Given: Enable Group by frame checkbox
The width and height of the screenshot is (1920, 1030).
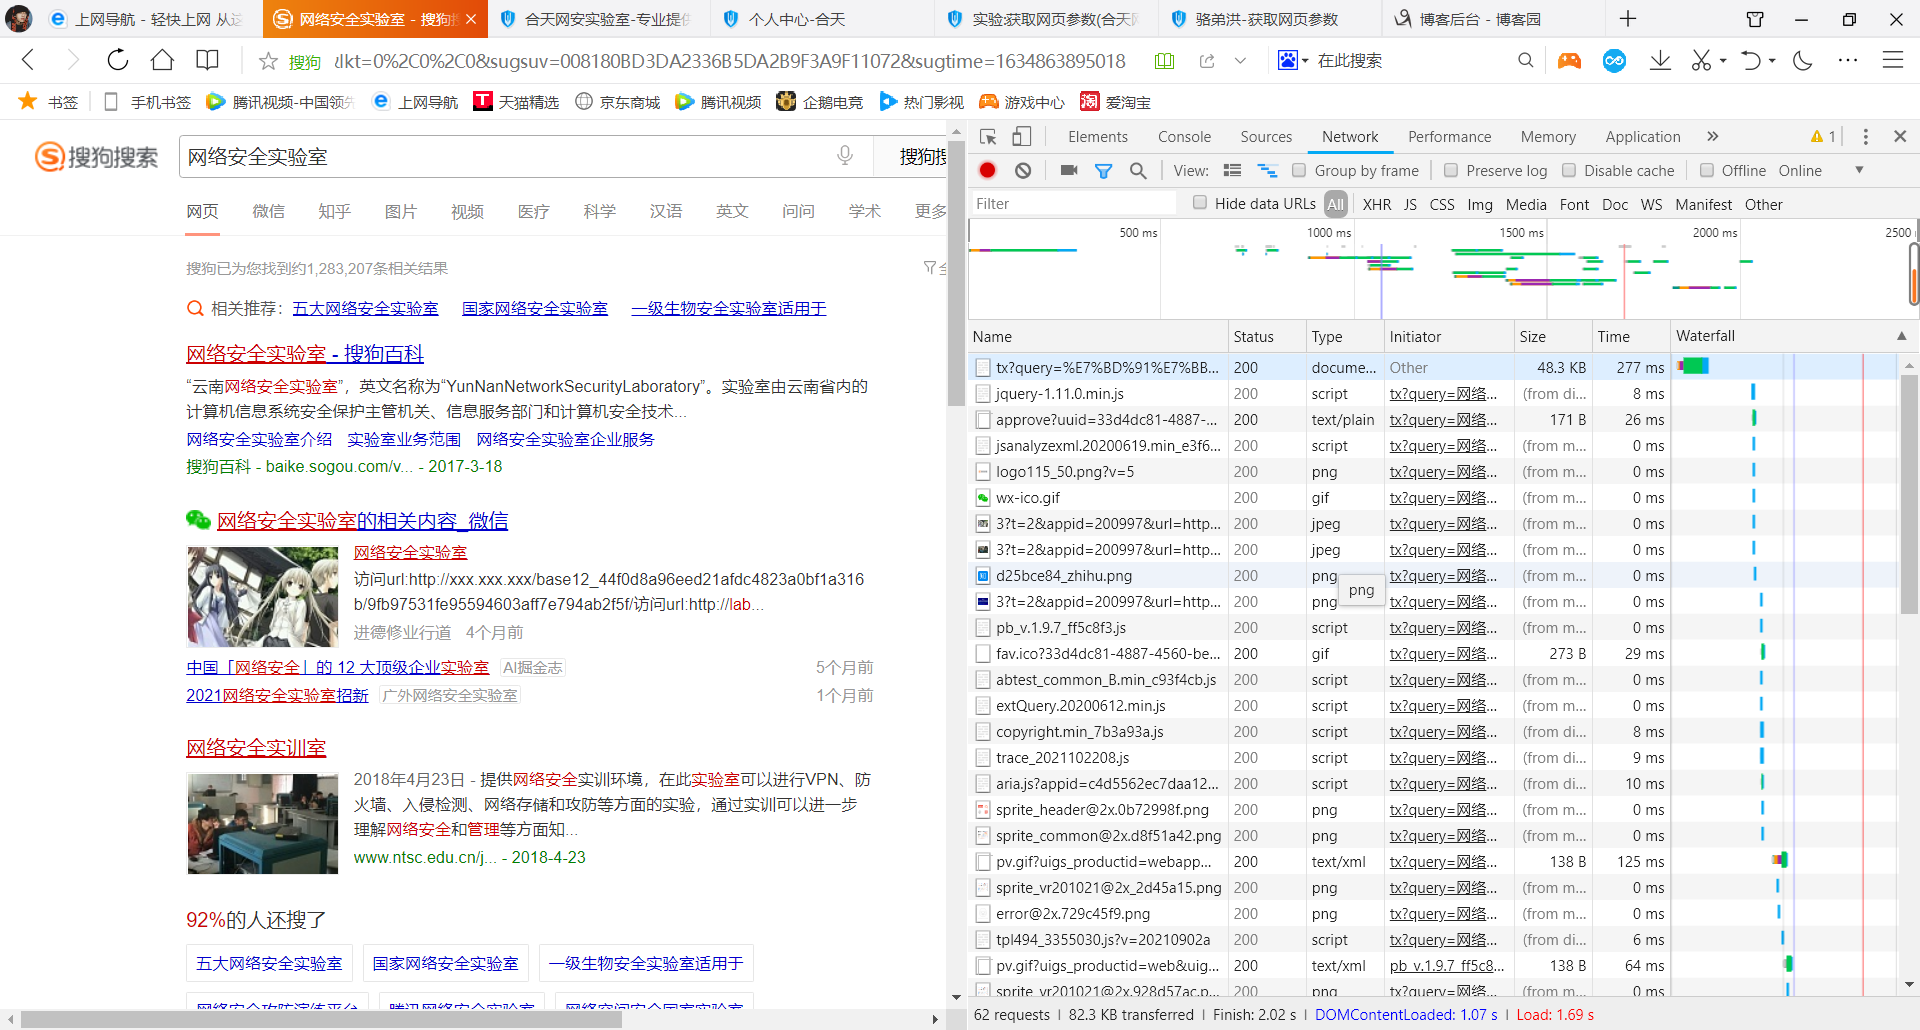Looking at the screenshot, I should pos(1299,171).
